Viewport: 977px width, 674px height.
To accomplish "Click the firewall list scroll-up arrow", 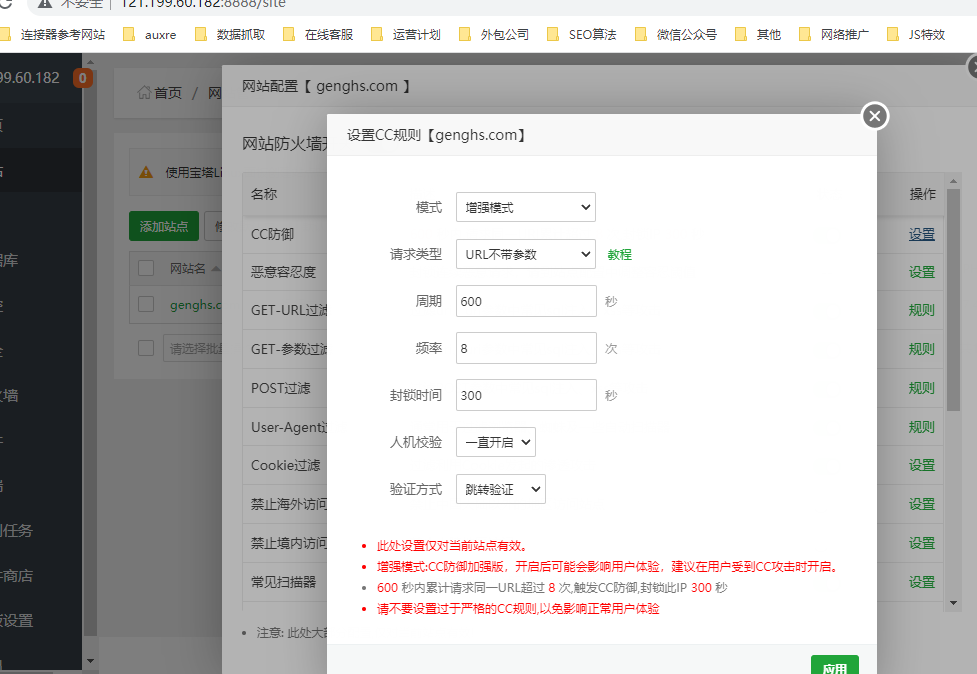I will pyautogui.click(x=953, y=181).
